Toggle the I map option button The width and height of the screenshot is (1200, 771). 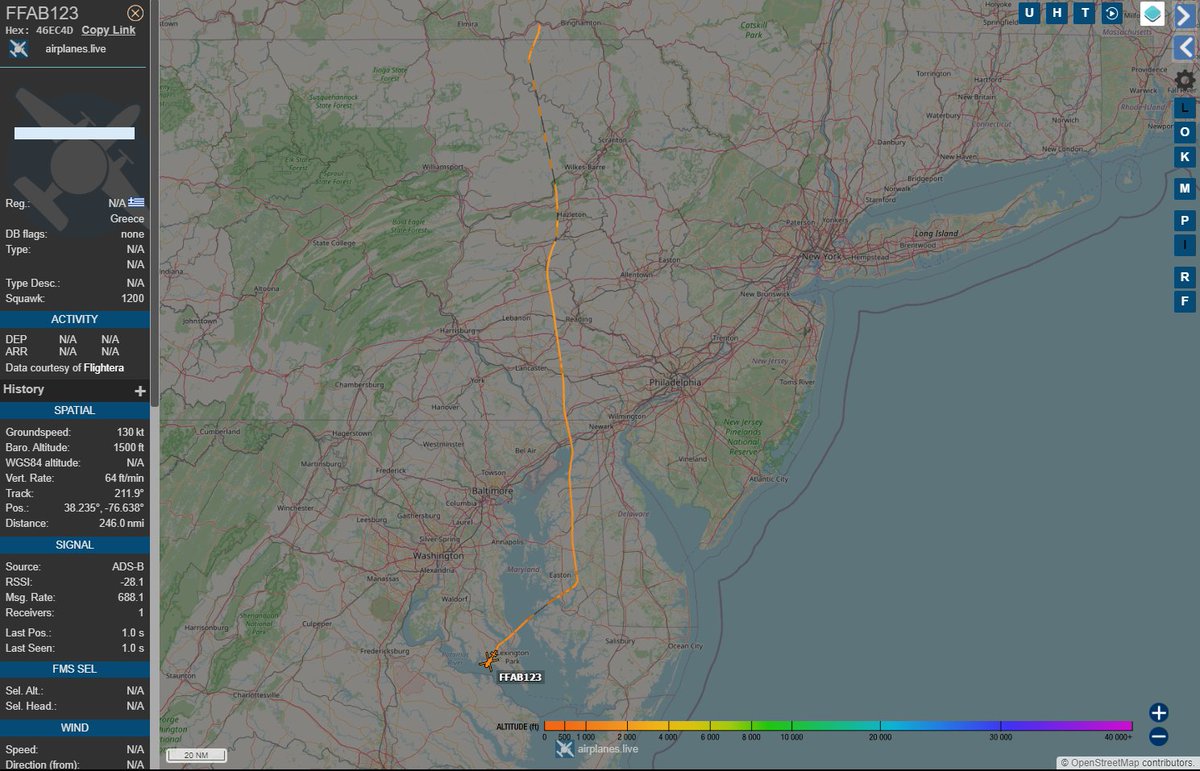pyautogui.click(x=1185, y=245)
